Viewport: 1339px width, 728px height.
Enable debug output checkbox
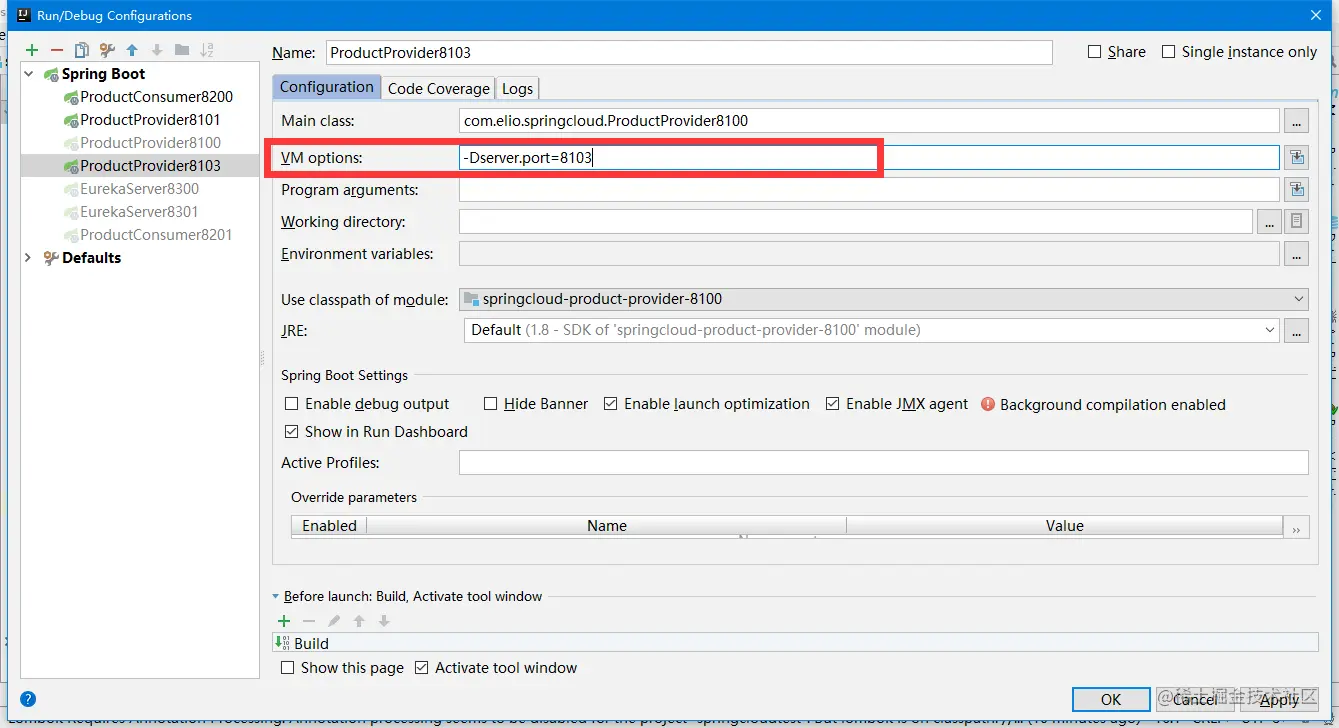[x=292, y=404]
